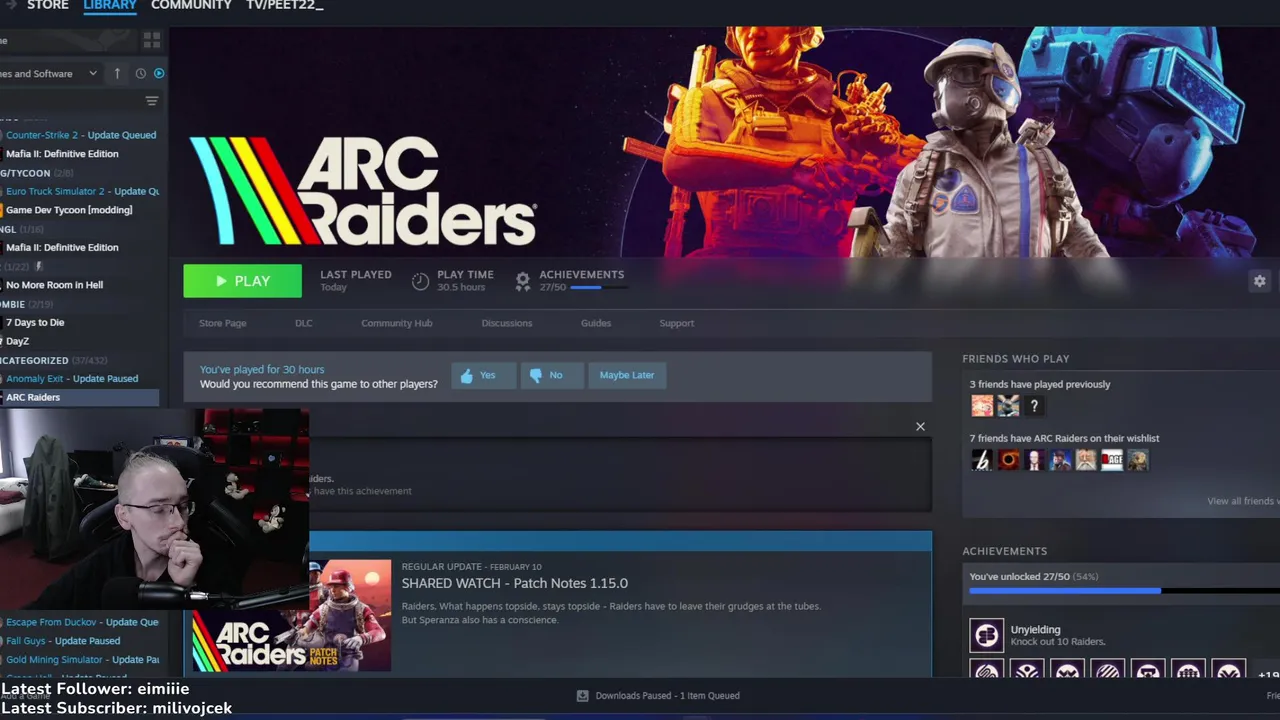Open the Store Page tab
Screen dimensions: 1280x720
tap(222, 323)
